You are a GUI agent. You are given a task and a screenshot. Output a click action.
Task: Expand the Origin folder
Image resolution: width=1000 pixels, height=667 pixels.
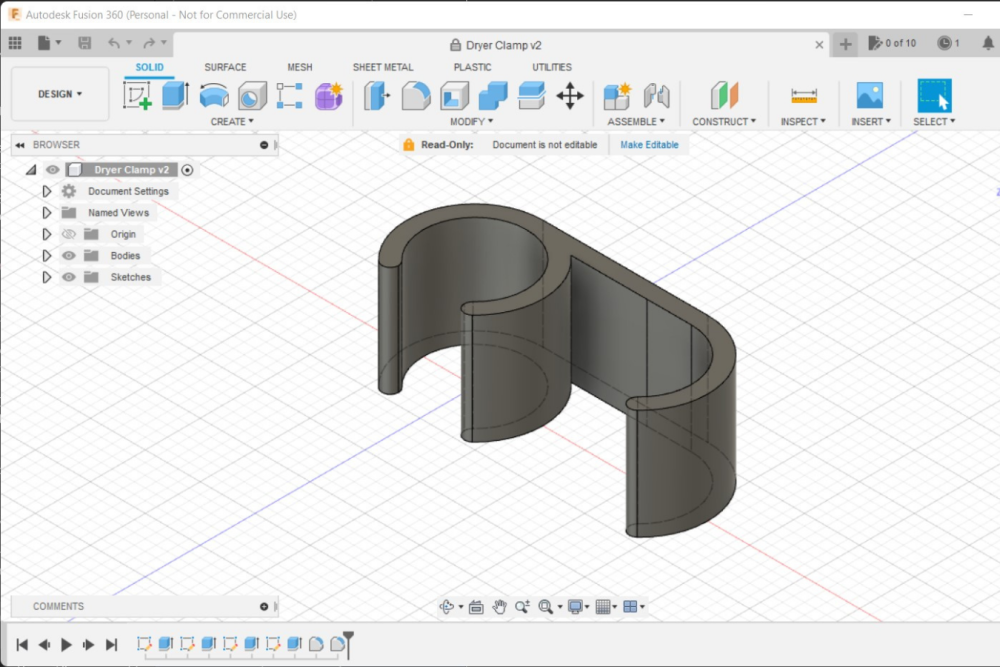[46, 234]
